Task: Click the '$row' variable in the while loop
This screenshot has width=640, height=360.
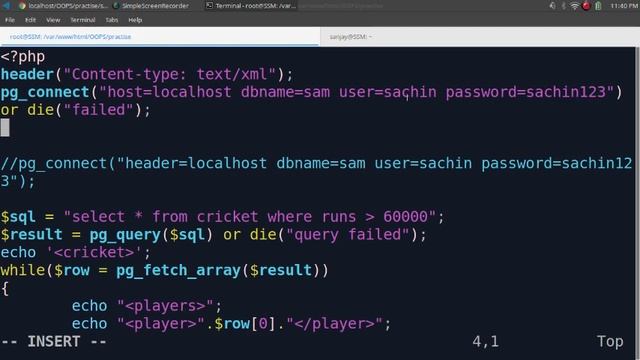Action: pyautogui.click(x=72, y=271)
